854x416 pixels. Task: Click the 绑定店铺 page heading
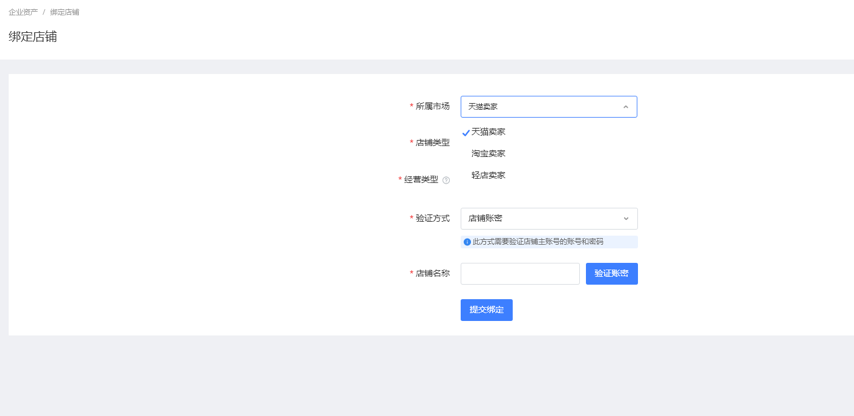(x=33, y=37)
